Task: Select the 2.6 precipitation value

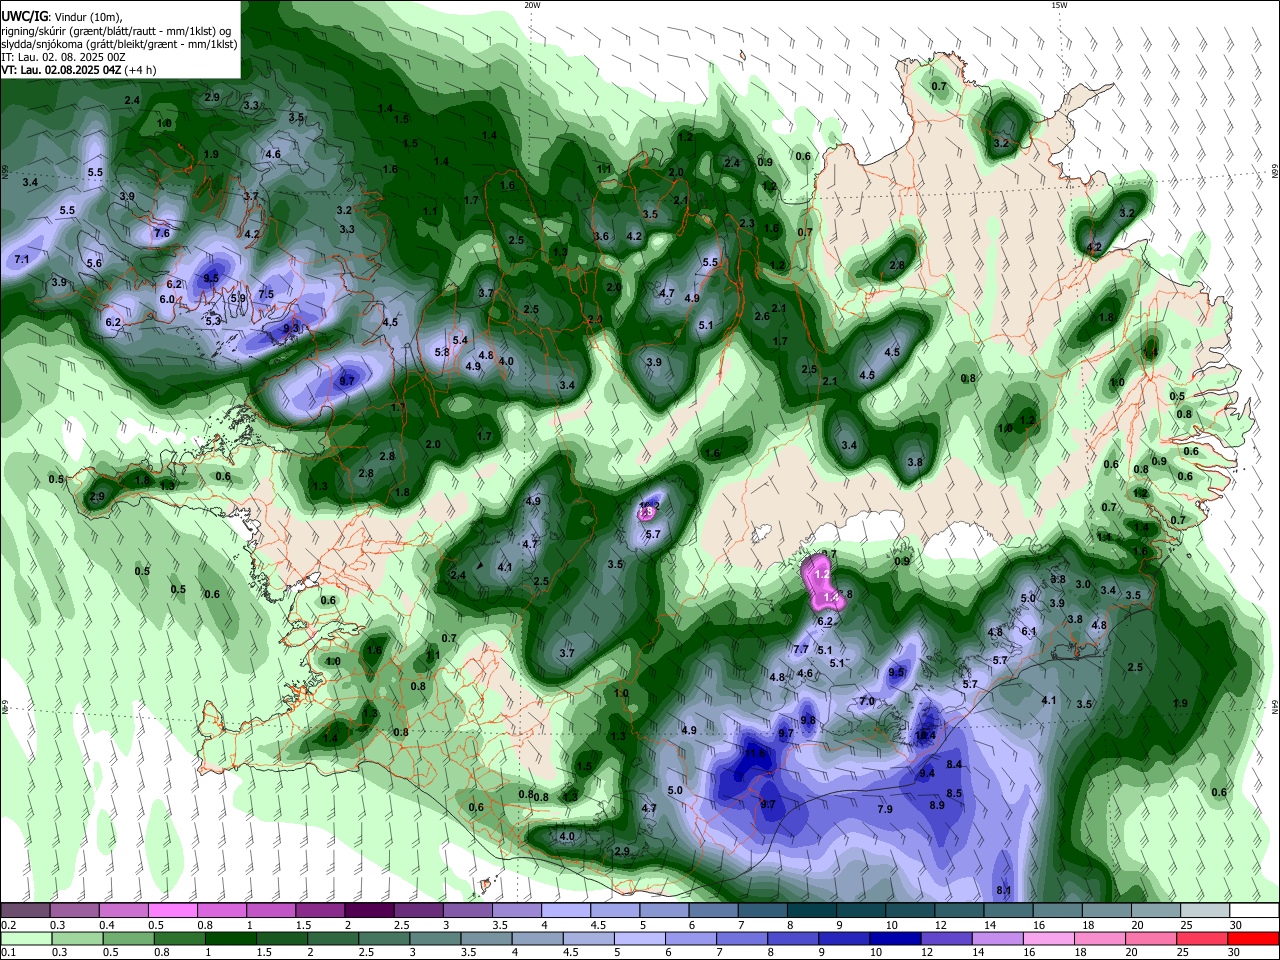Action: (x=762, y=316)
